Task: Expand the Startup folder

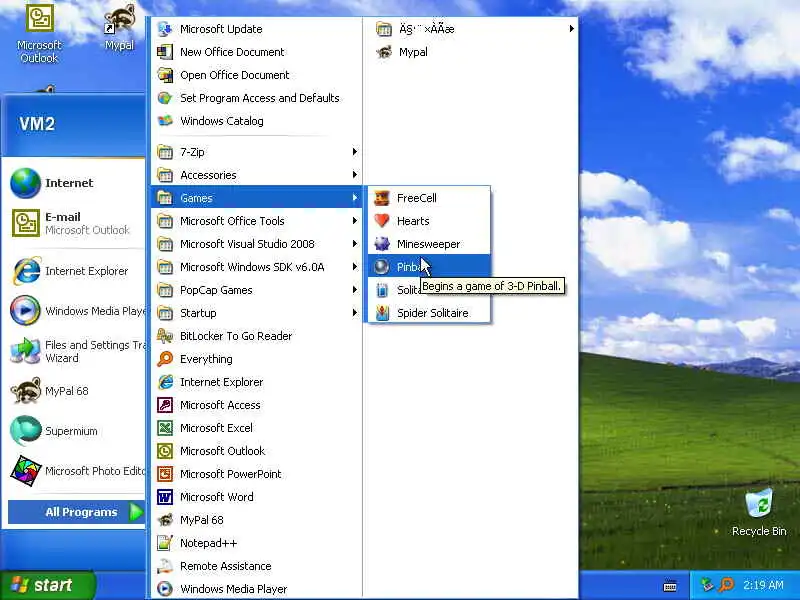Action: tap(257, 313)
